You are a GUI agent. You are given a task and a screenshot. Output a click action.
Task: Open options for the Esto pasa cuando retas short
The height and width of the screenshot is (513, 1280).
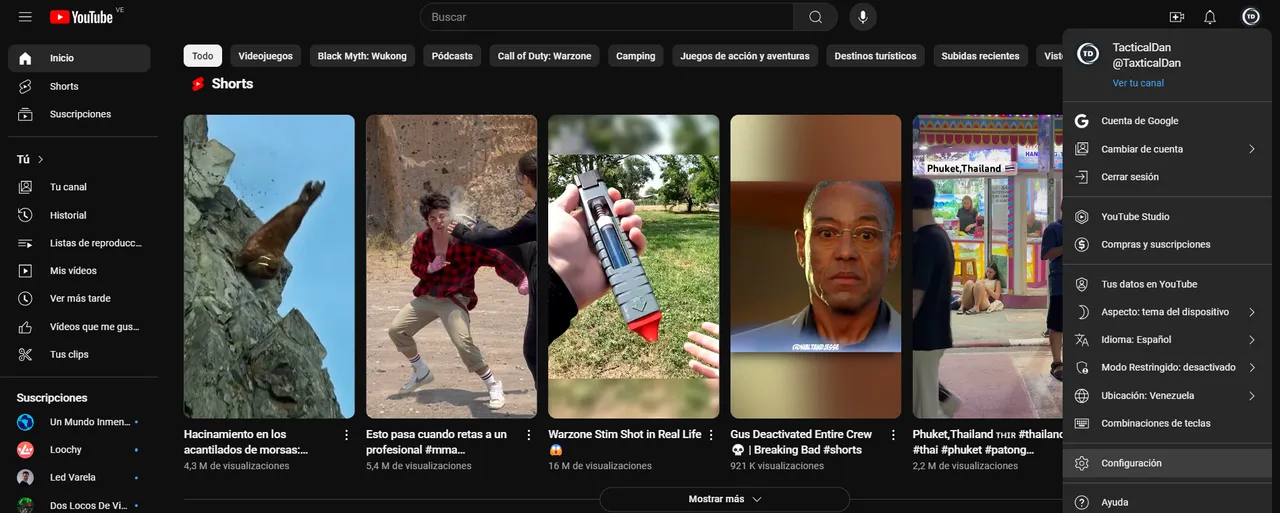(529, 435)
